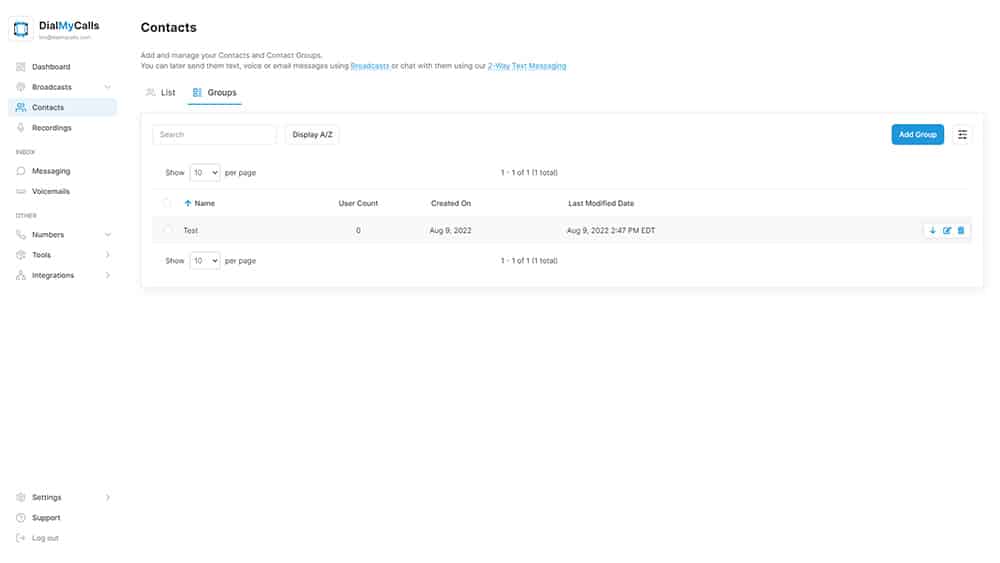Check the checkbox for the Test group row
Viewport: 1000px width, 563px height.
(x=167, y=231)
